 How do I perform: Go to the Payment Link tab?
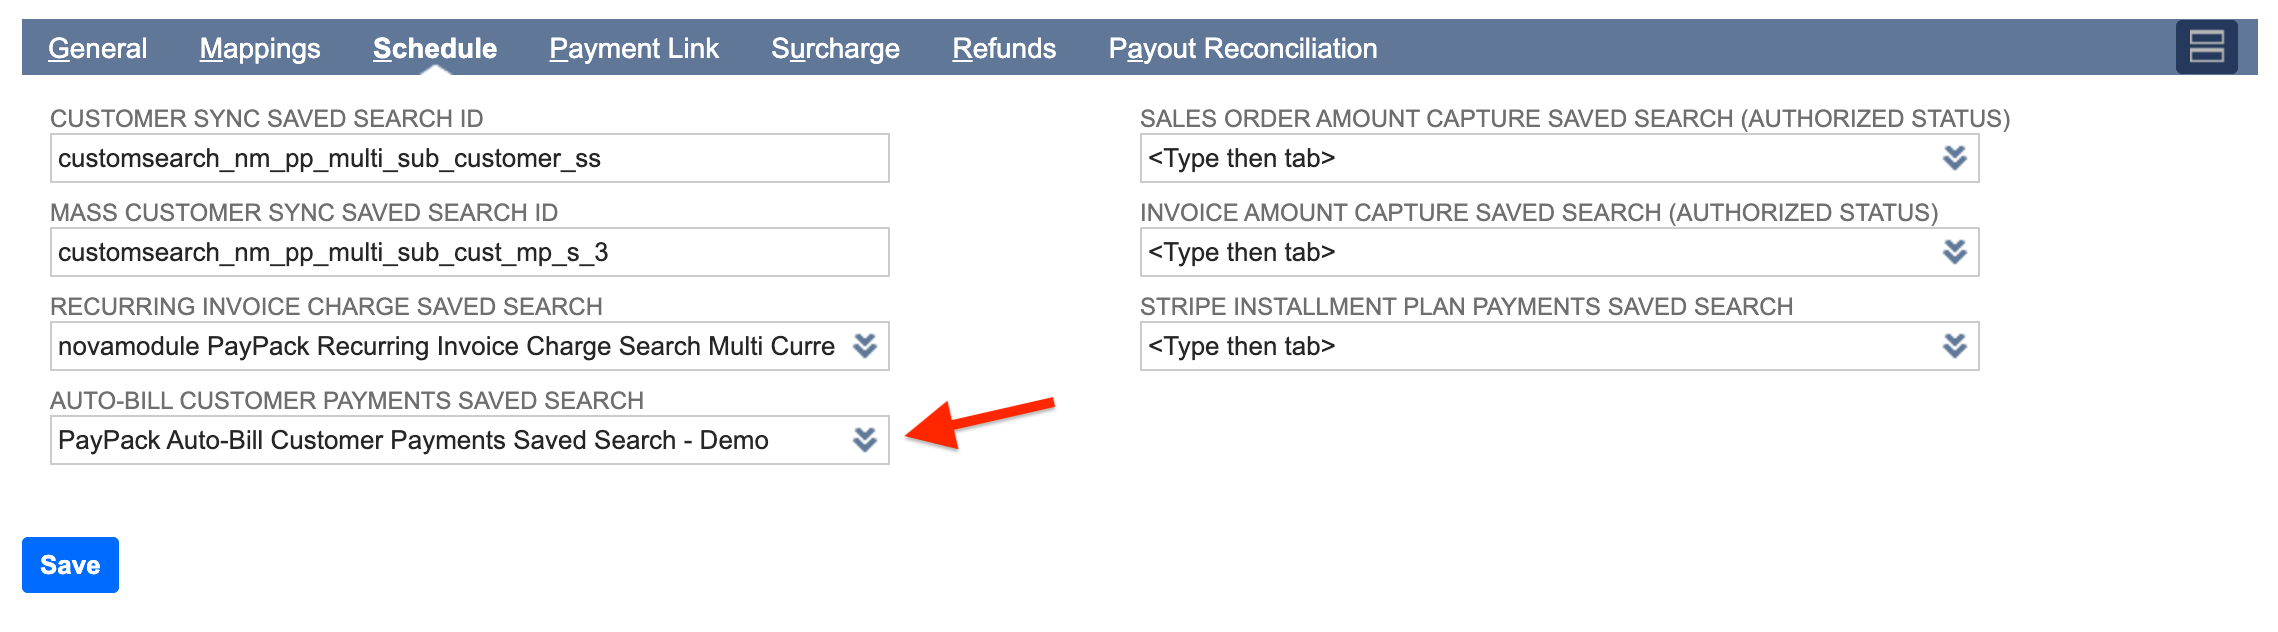tap(635, 47)
